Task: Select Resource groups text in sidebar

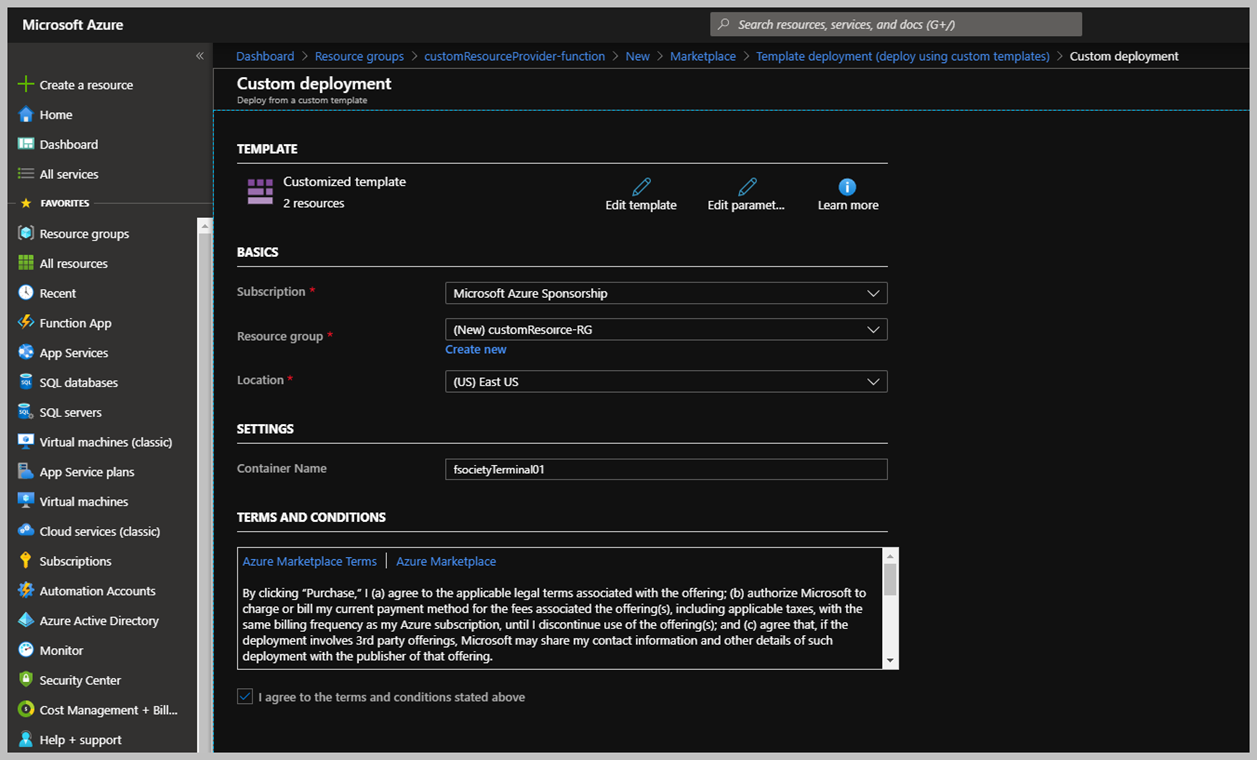Action: pyautogui.click(x=84, y=234)
